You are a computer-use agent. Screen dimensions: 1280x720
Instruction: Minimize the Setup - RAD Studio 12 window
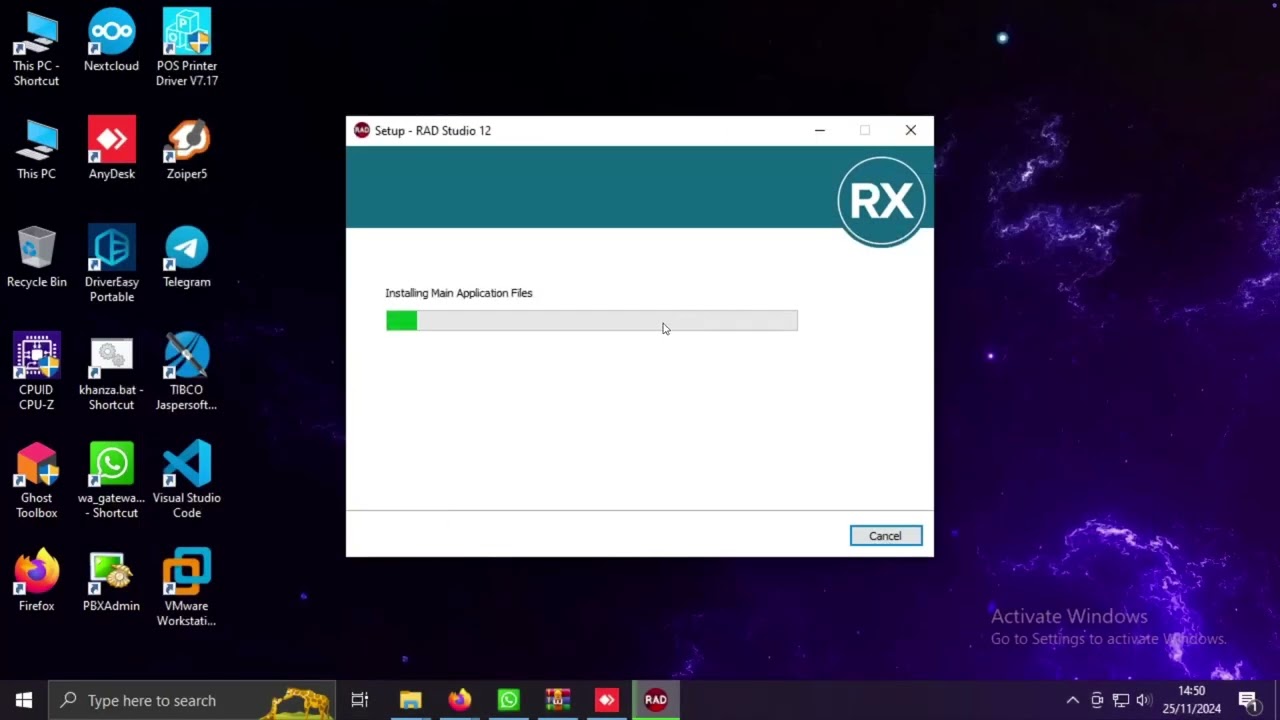(819, 130)
